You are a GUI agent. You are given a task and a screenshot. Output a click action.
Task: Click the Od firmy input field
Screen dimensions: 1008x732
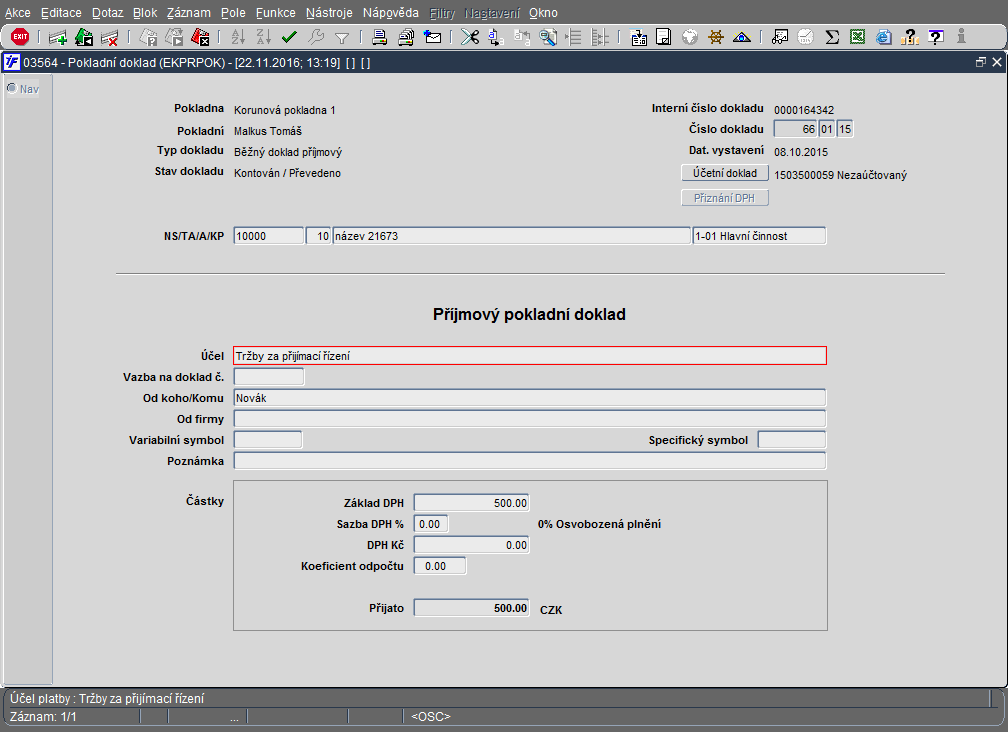tap(530, 419)
